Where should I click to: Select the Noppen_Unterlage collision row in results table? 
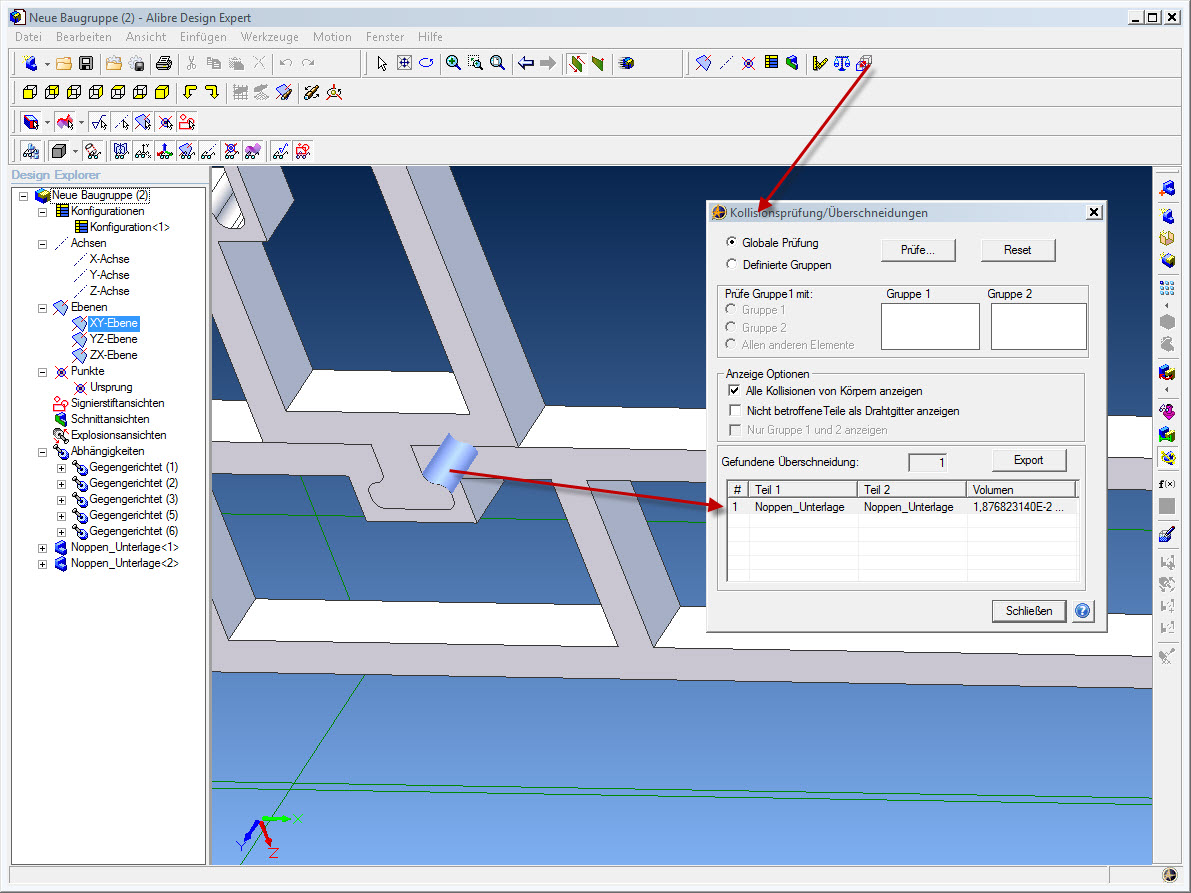coord(903,506)
